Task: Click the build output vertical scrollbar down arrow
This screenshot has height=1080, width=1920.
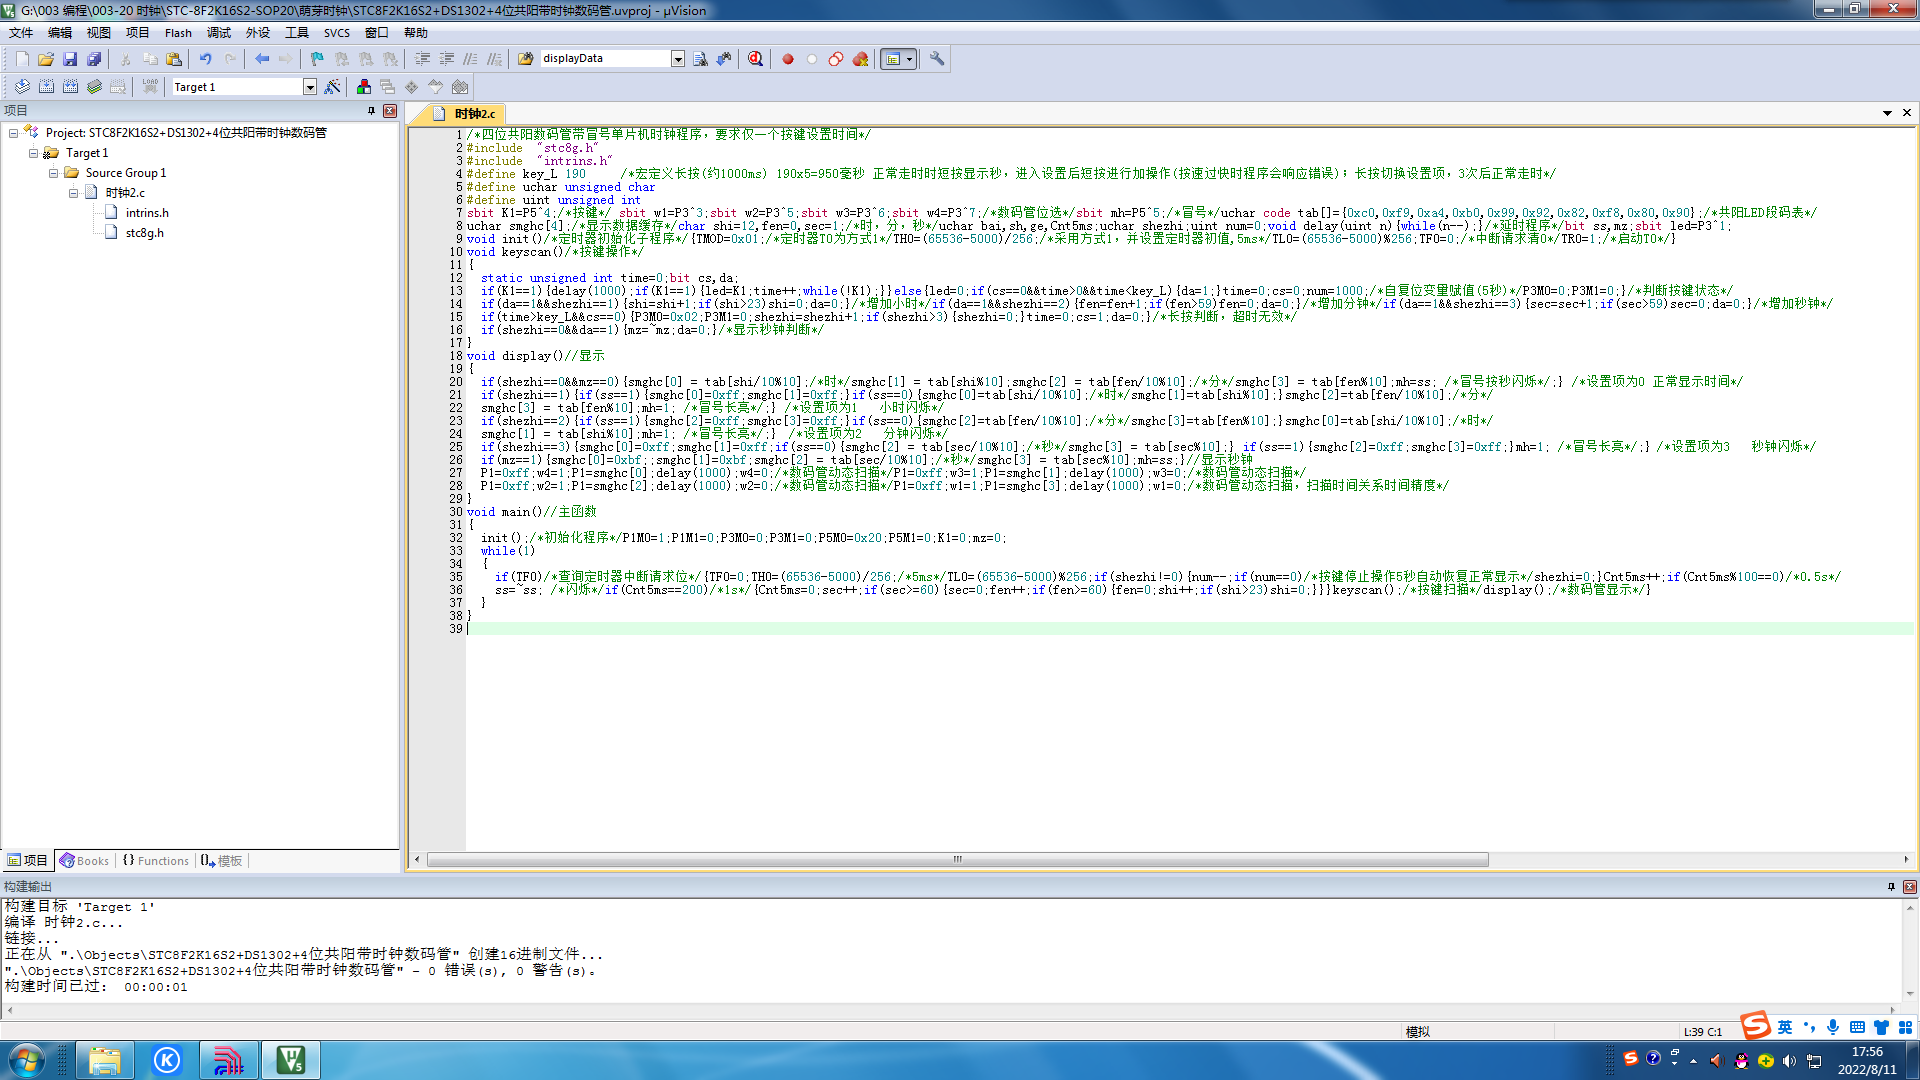Action: pos(1910,994)
